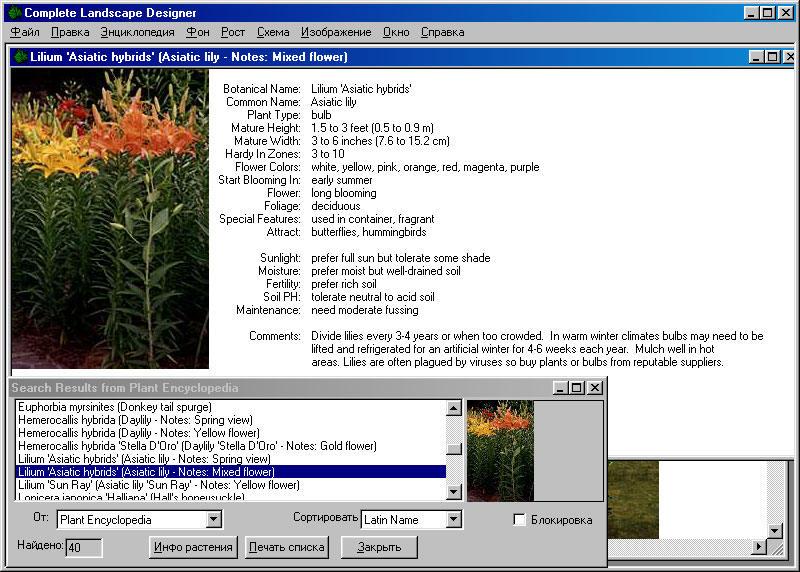Viewport: 800px width, 572px height.
Task: Click the background window's scroll down arrow
Action: [x=775, y=531]
